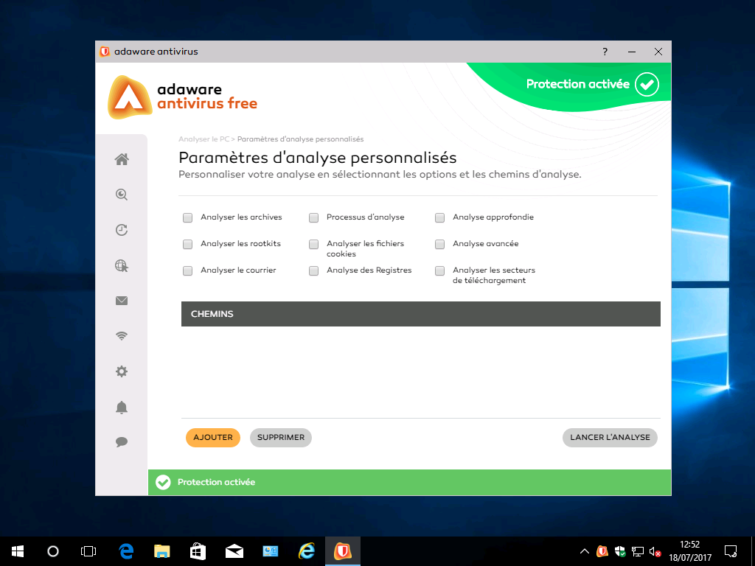
Task: Open the email protection envelope icon
Action: (x=121, y=301)
